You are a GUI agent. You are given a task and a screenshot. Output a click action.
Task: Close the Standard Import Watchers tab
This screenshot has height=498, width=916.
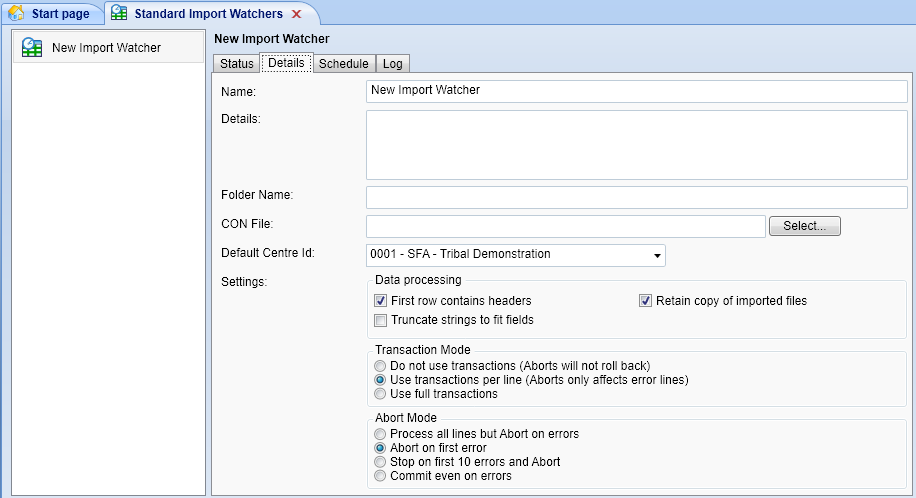click(x=296, y=14)
